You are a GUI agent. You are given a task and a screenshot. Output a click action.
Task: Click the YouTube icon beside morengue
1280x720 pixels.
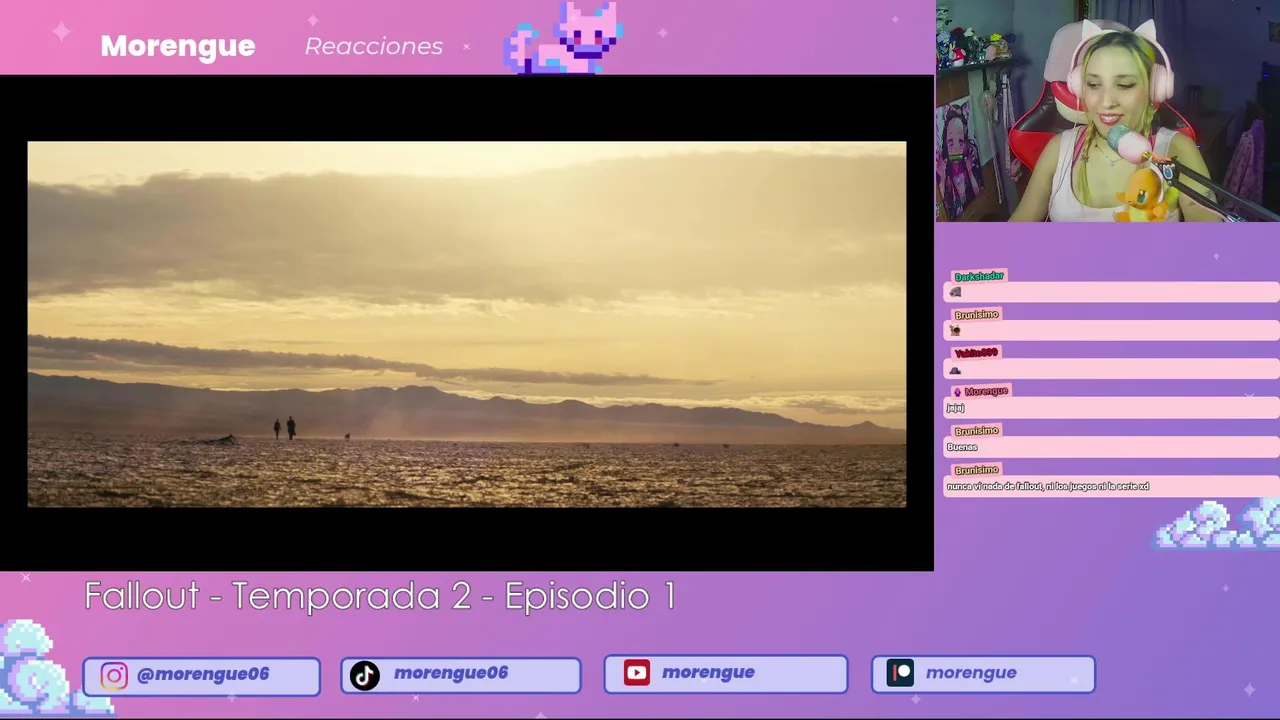(x=637, y=673)
